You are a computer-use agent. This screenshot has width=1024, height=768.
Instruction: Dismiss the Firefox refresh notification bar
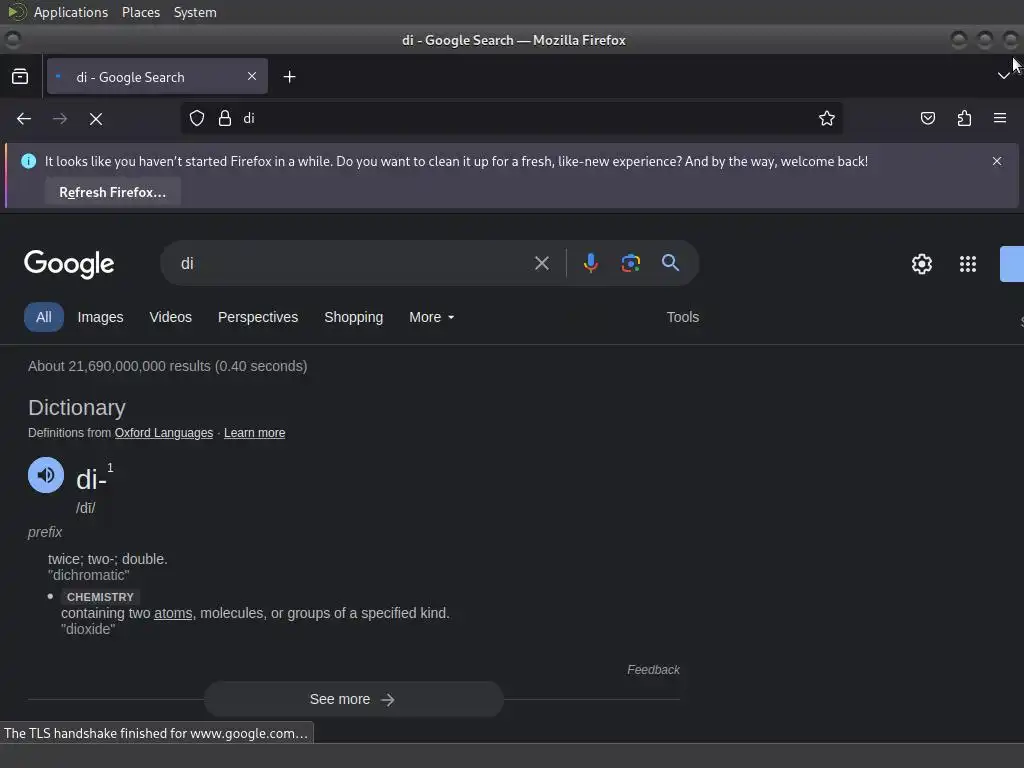coord(997,161)
